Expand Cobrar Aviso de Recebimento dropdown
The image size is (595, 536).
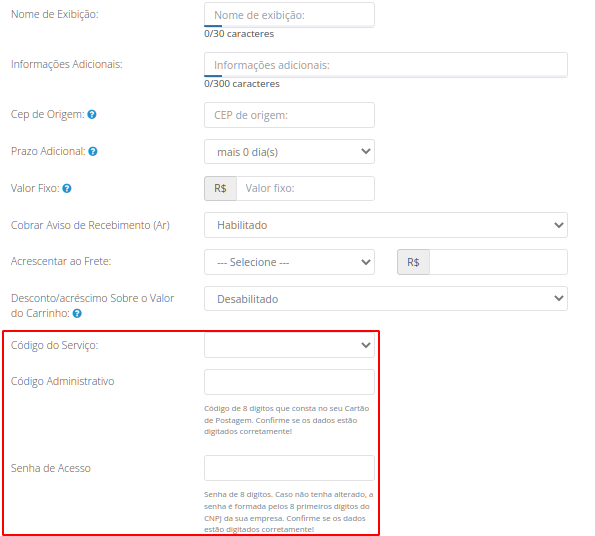386,225
